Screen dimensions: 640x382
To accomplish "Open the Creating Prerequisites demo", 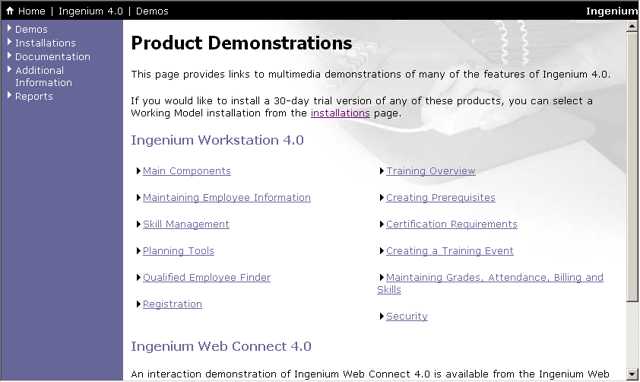I will tap(440, 198).
